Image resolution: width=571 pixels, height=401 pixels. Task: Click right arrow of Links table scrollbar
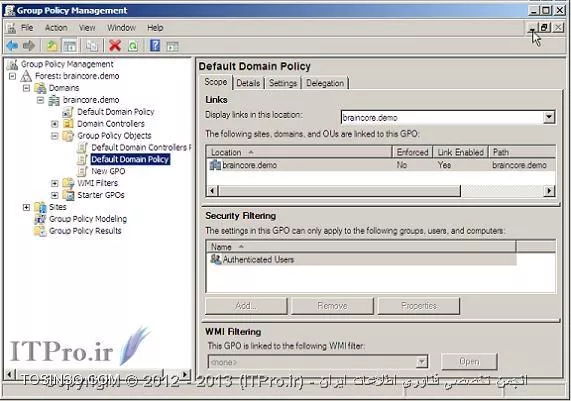pyautogui.click(x=549, y=190)
